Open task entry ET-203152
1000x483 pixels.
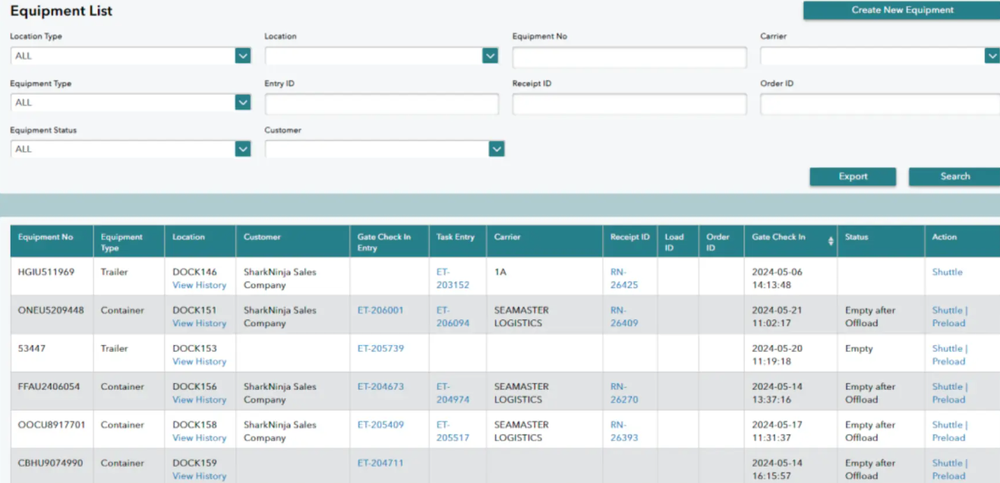point(453,279)
